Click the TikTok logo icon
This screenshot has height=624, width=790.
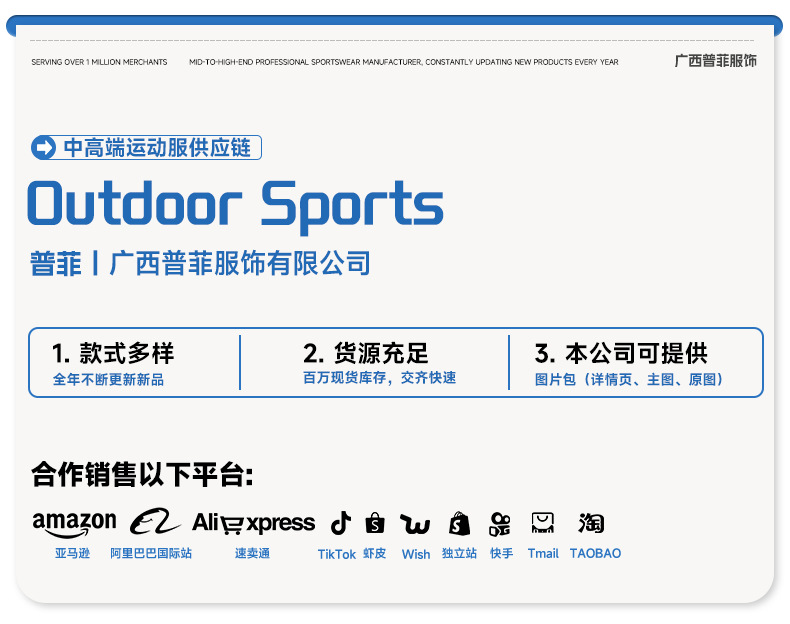[x=341, y=523]
